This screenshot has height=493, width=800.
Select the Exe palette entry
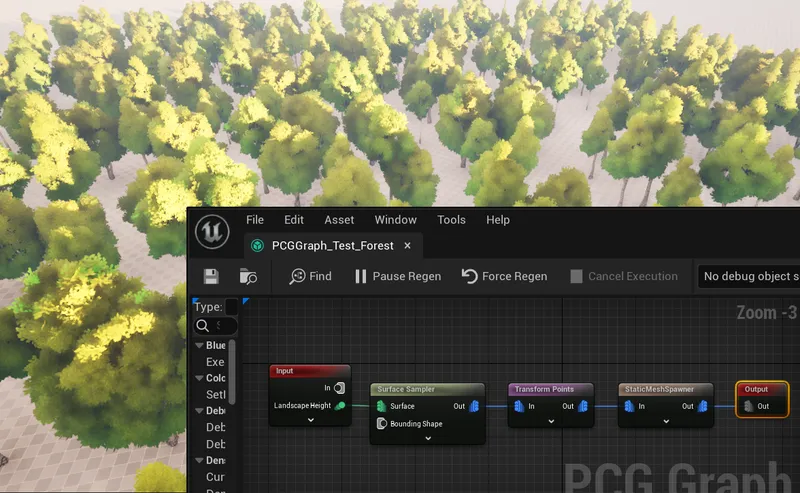pyautogui.click(x=215, y=362)
